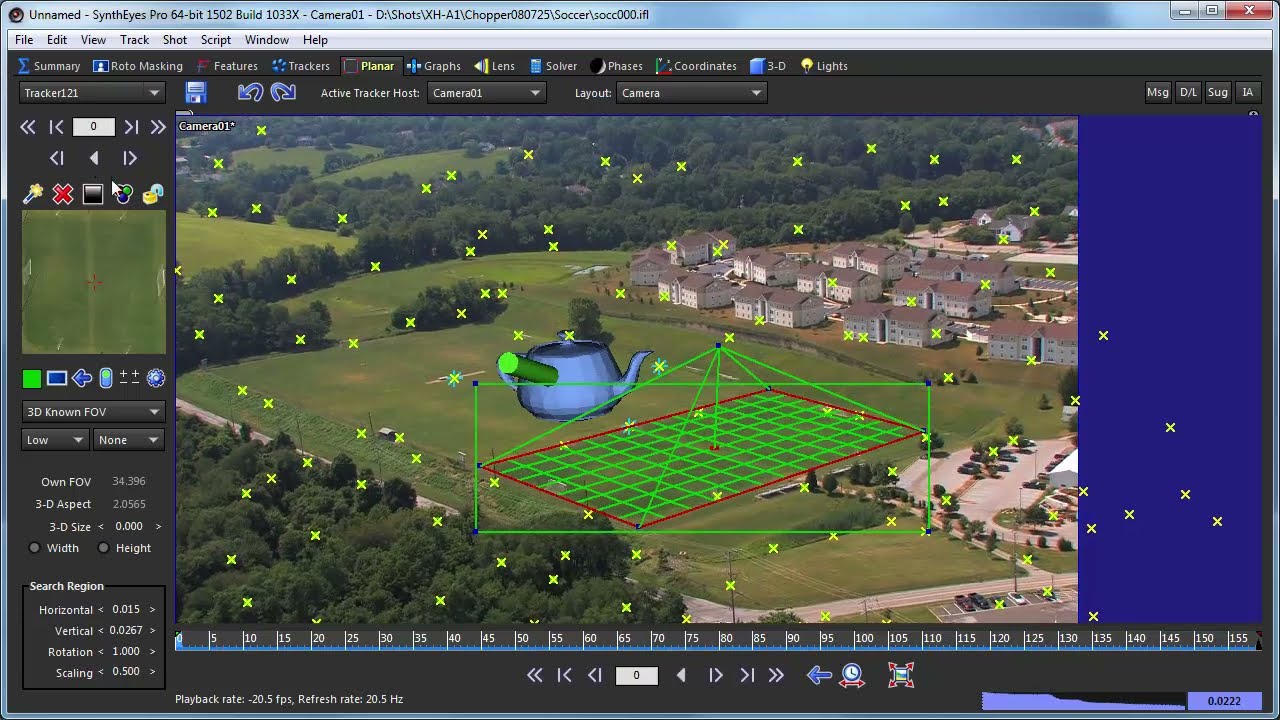
Task: Toggle the D/L button
Action: (1188, 92)
